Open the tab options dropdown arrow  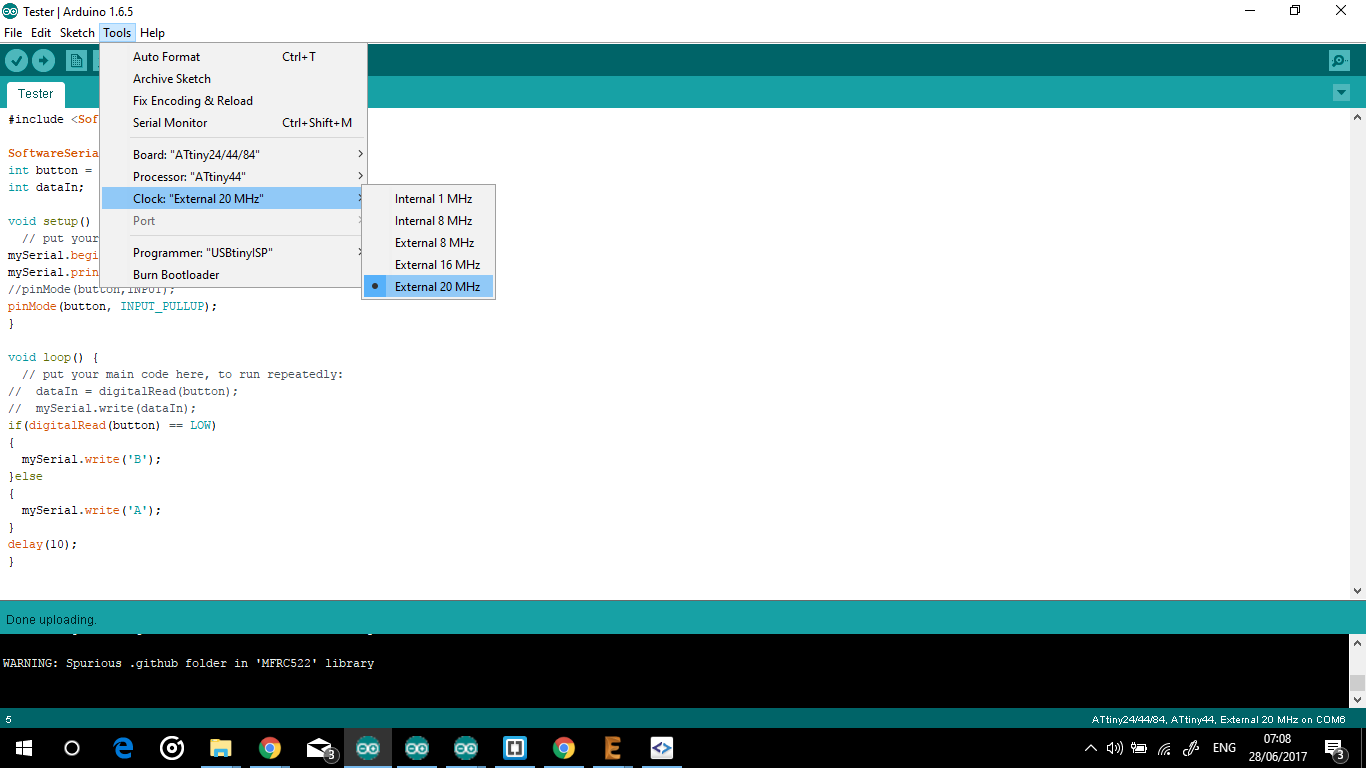[x=1341, y=93]
